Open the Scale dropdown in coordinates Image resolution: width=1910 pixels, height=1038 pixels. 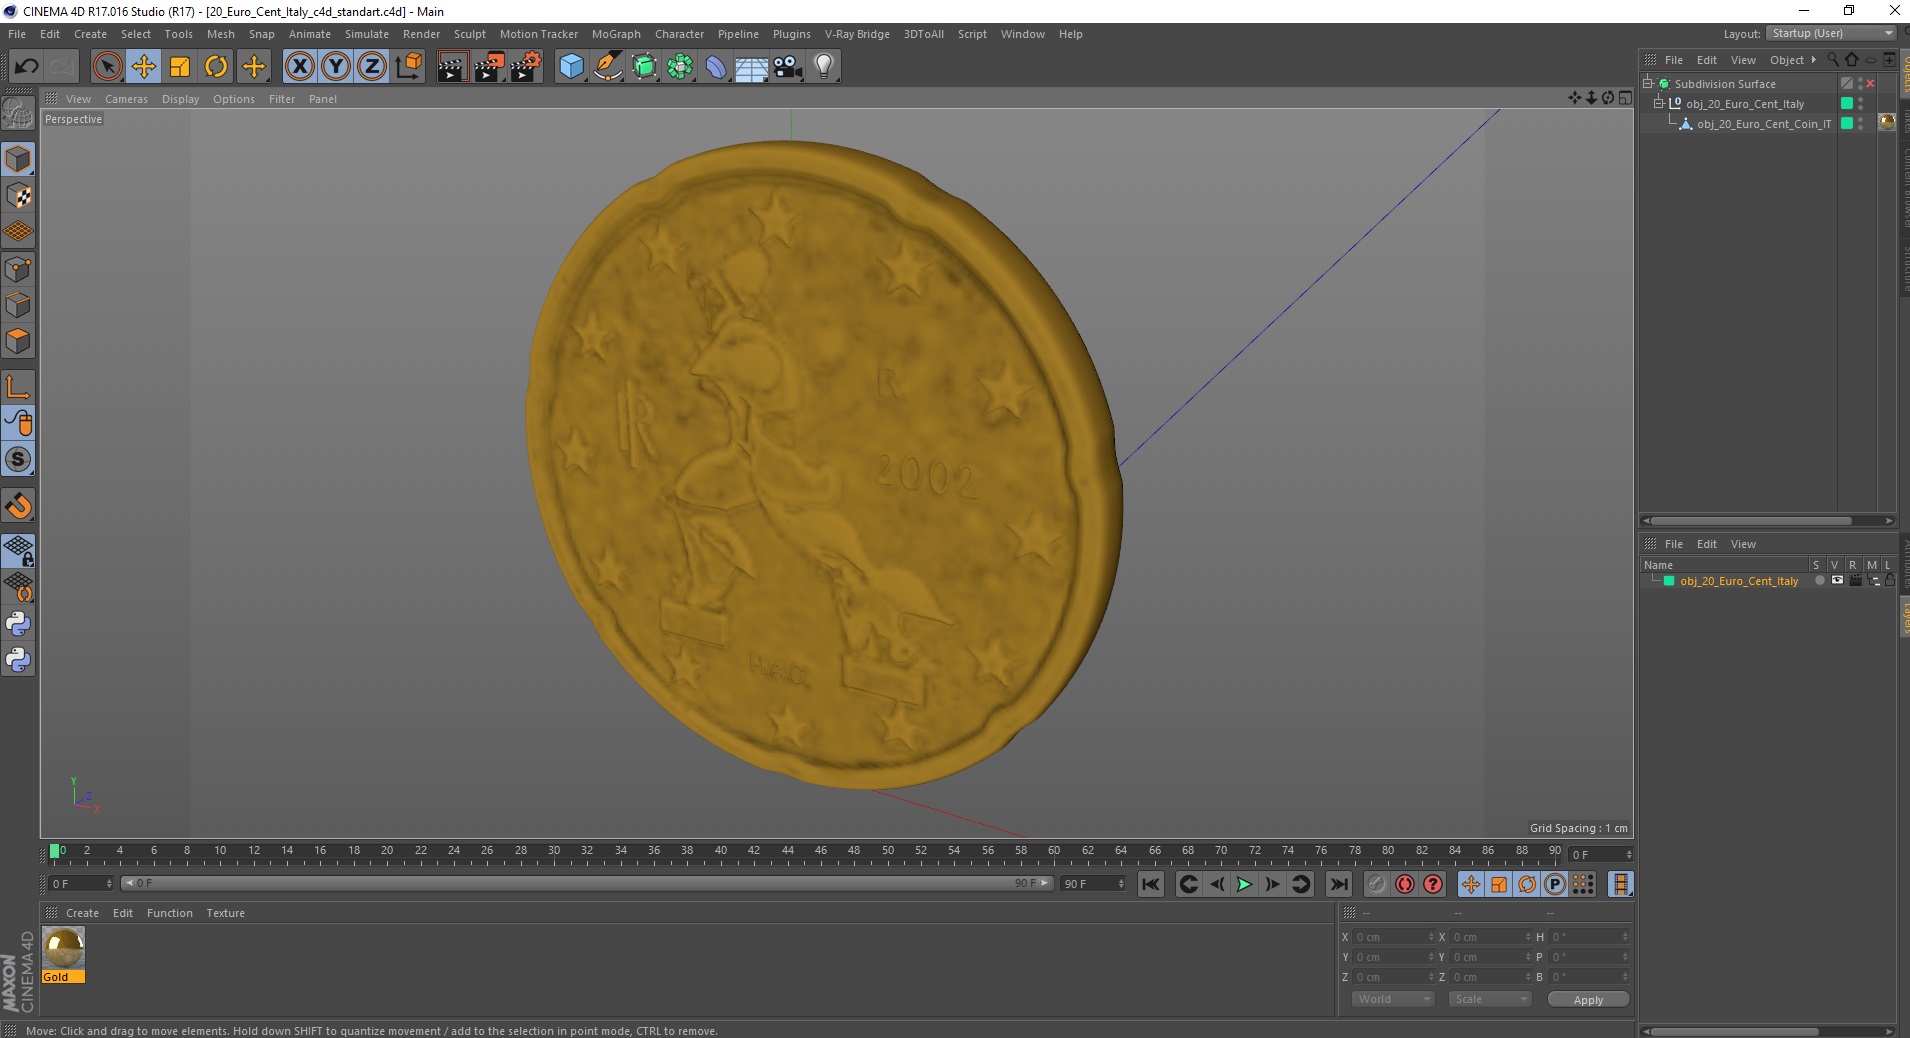[1490, 999]
